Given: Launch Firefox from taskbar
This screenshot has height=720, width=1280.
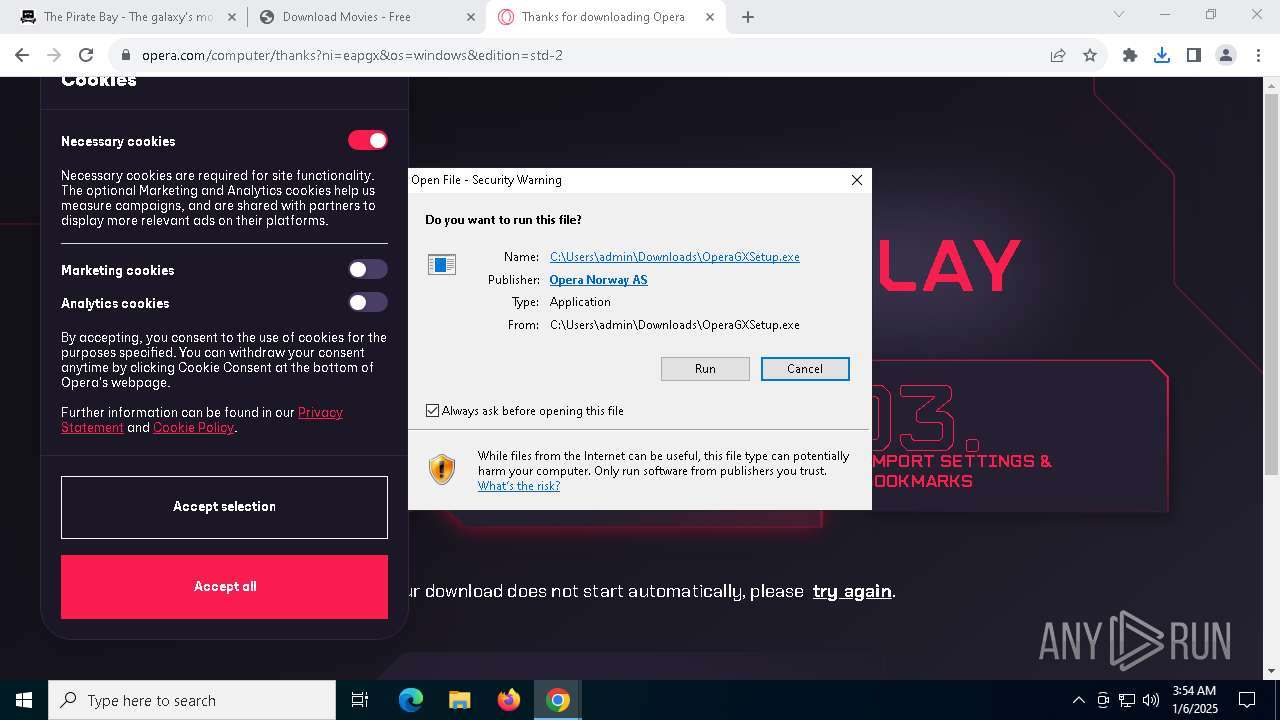Looking at the screenshot, I should 508,700.
